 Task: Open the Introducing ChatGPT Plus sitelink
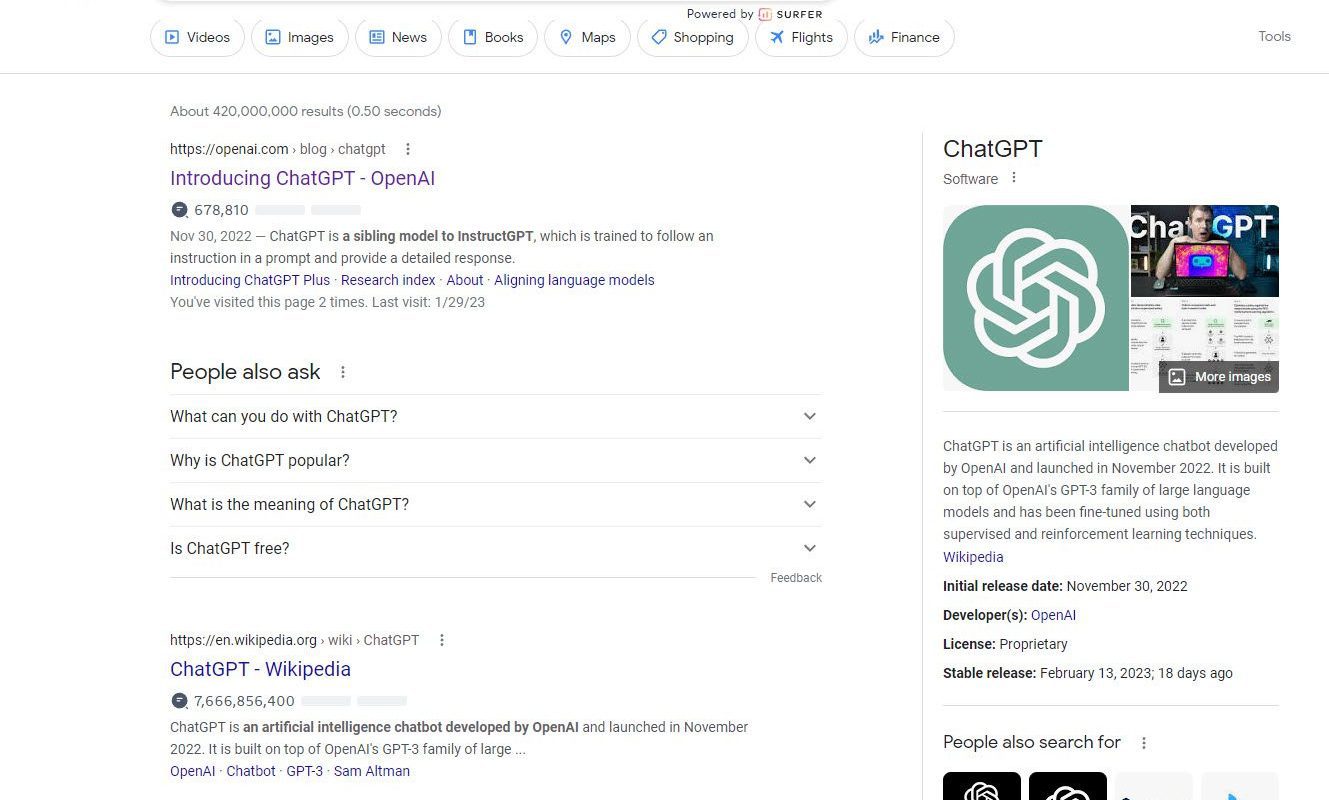(250, 280)
